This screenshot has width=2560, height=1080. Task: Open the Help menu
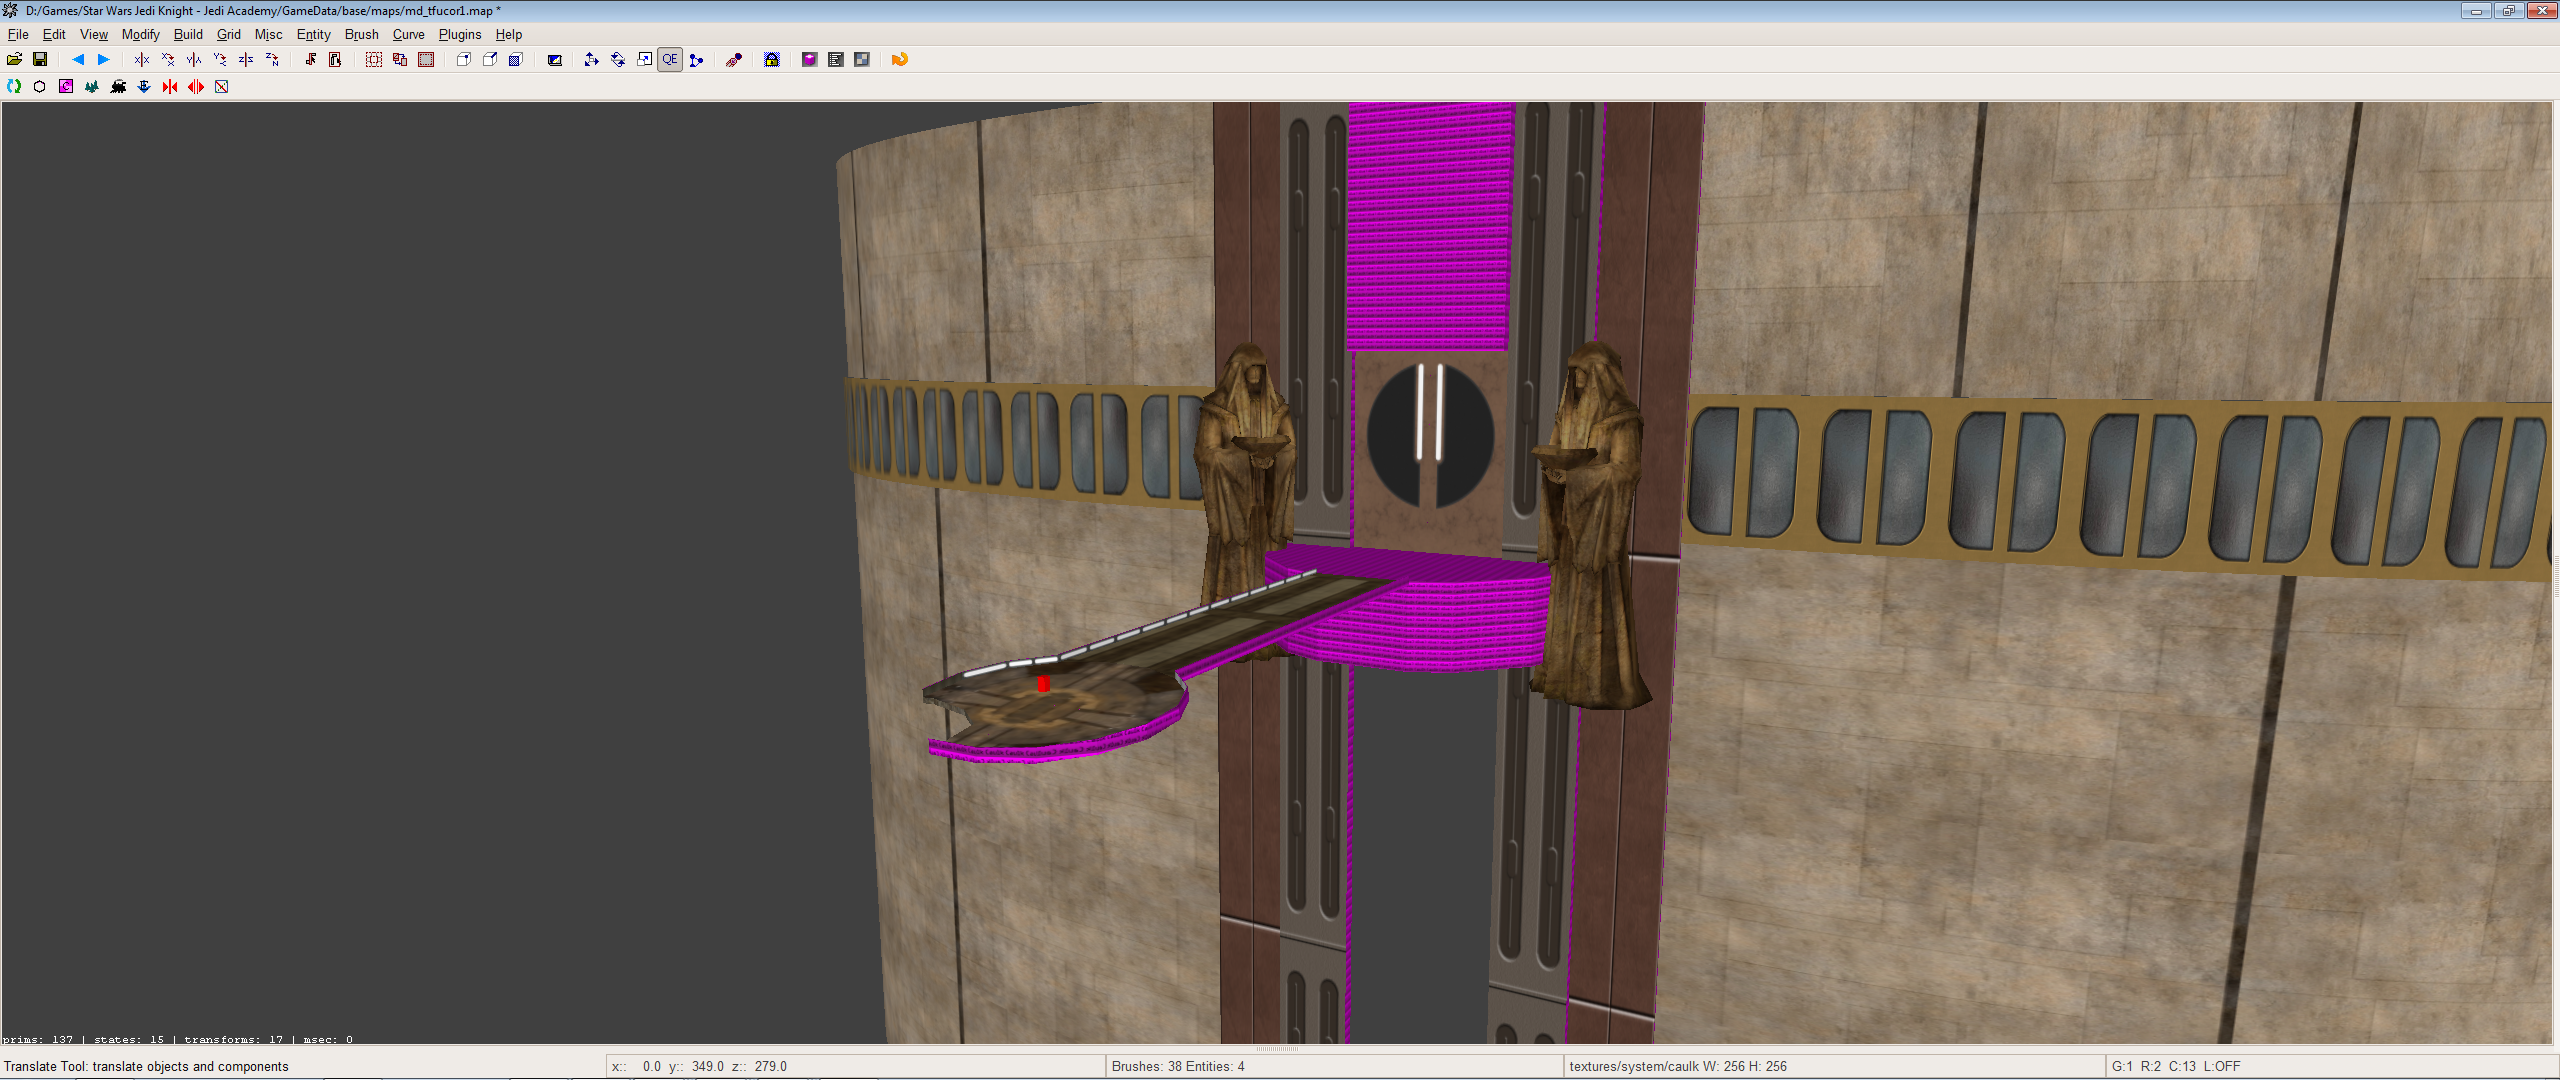509,34
